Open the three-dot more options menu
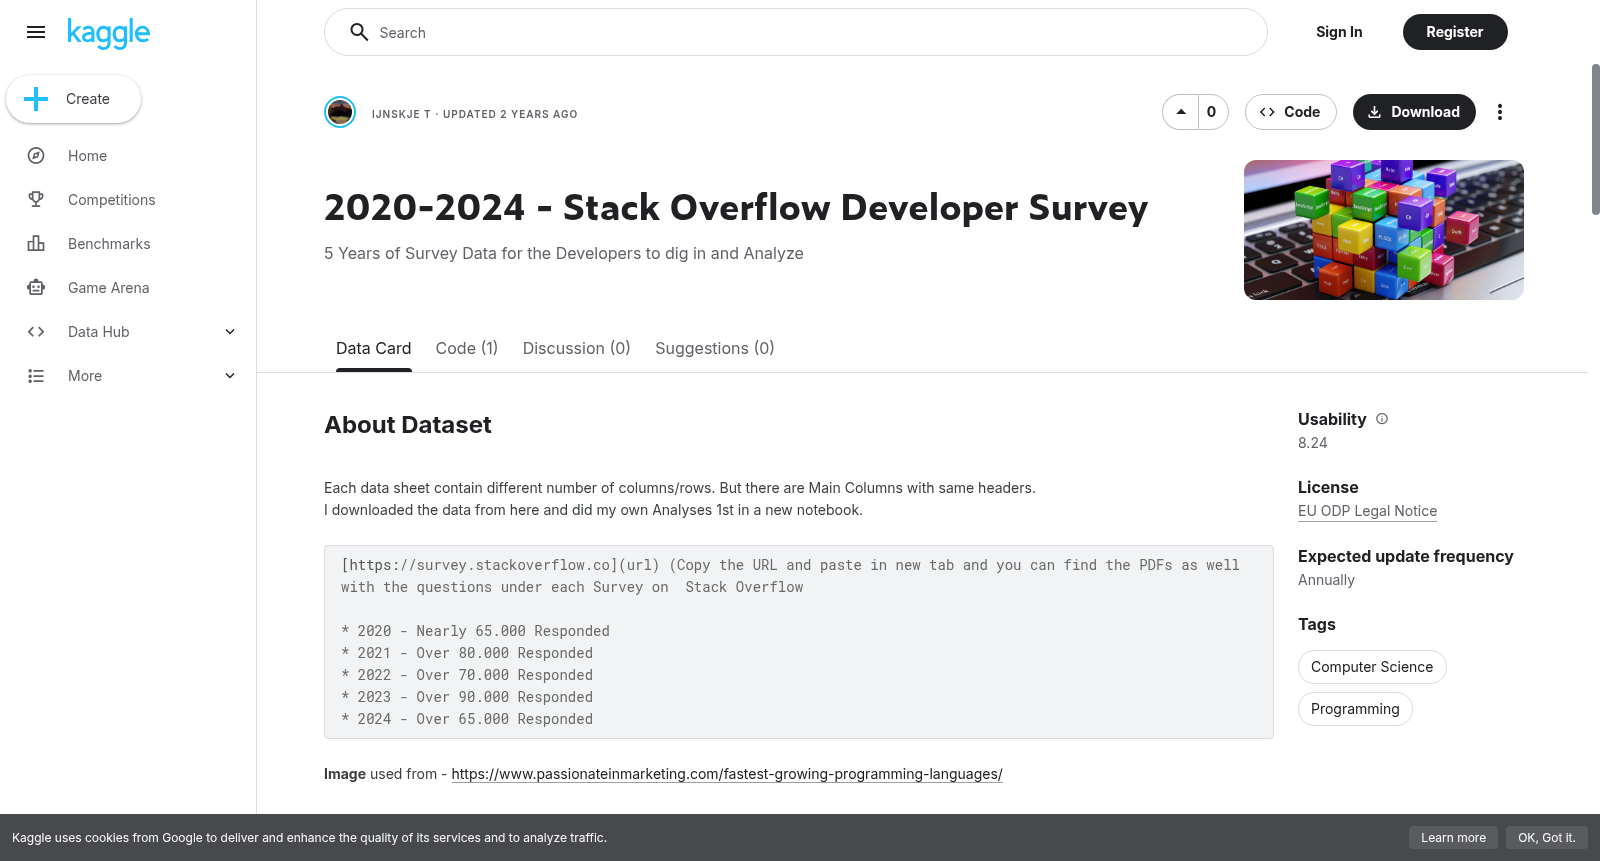 pos(1499,112)
